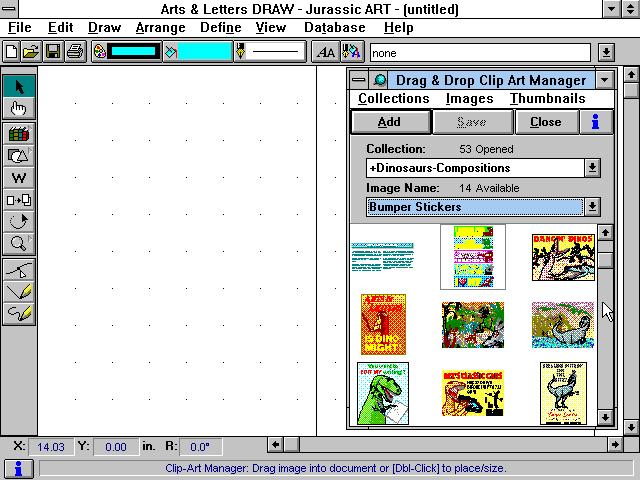This screenshot has width=640, height=480.
Task: Select the Bumper Stickers thumbnail
Action: tap(473, 257)
